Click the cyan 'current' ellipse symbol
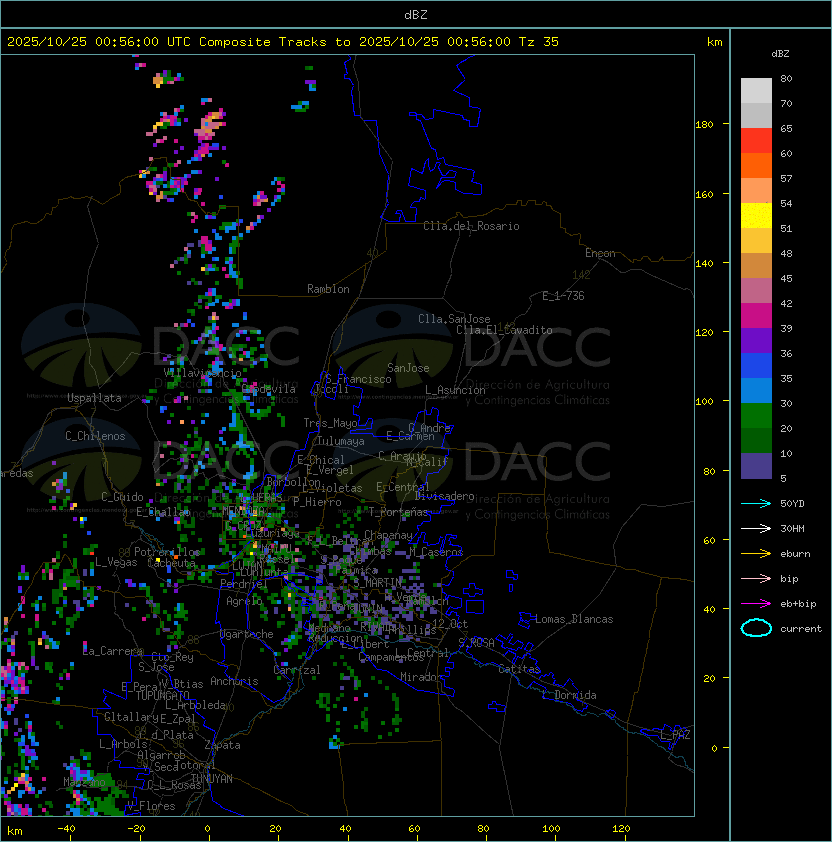Screen dimensions: 832x842 (x=756, y=628)
